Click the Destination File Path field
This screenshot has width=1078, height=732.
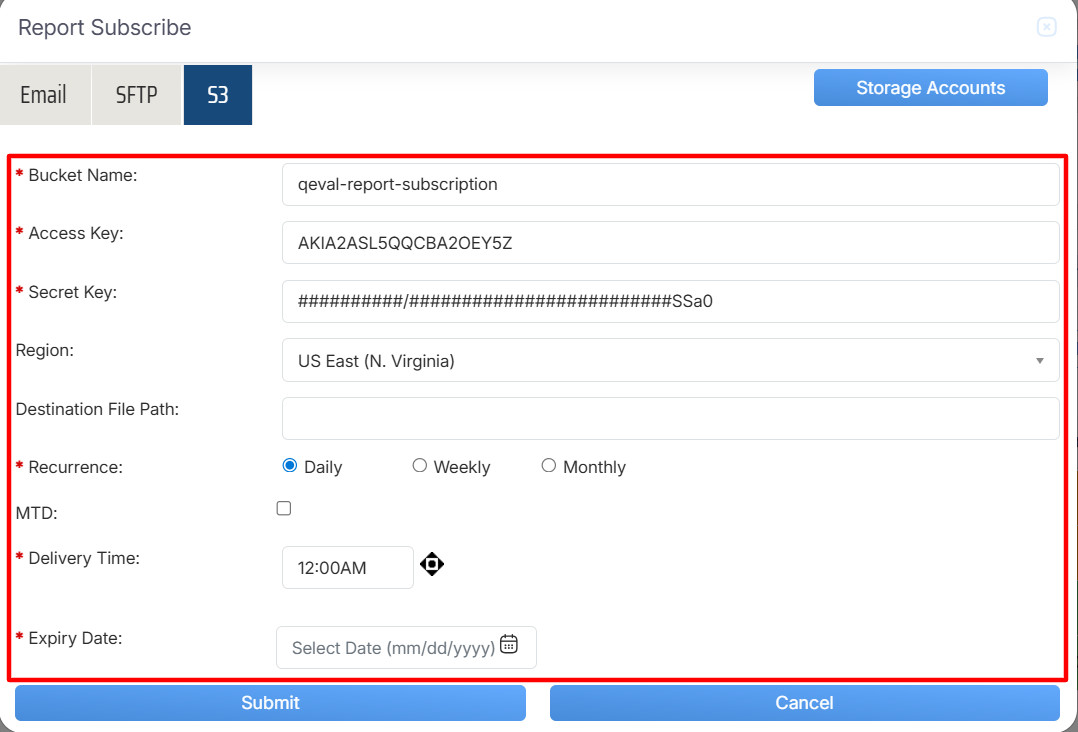tap(670, 419)
